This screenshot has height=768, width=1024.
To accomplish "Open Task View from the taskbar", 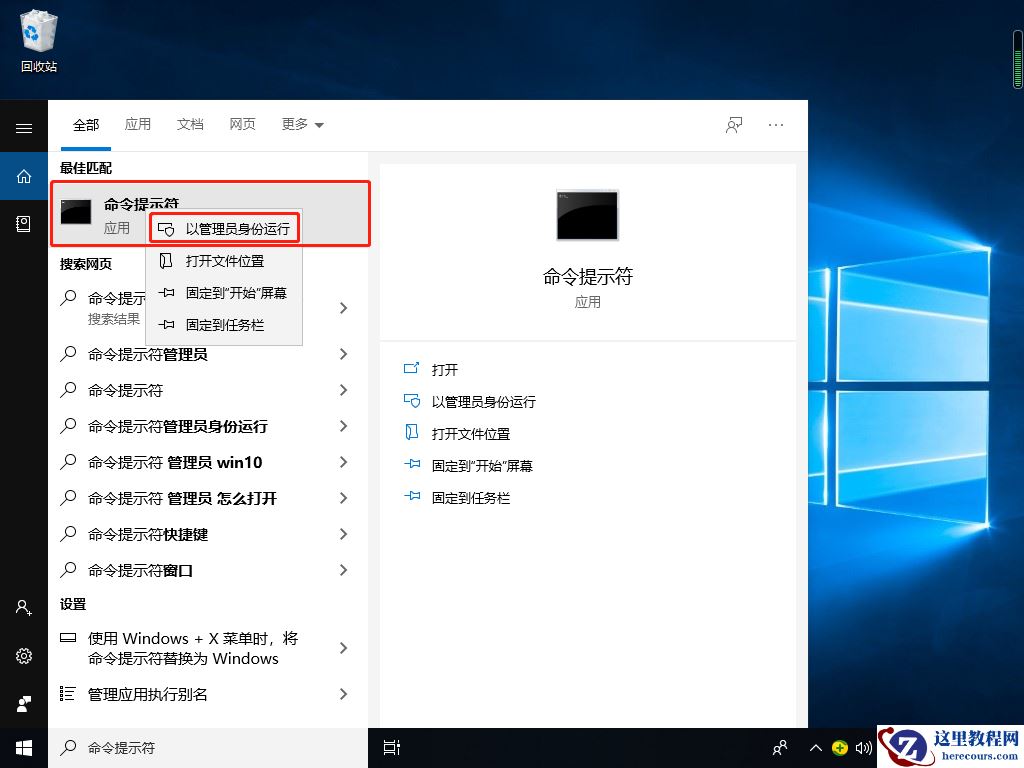I will tap(390, 747).
